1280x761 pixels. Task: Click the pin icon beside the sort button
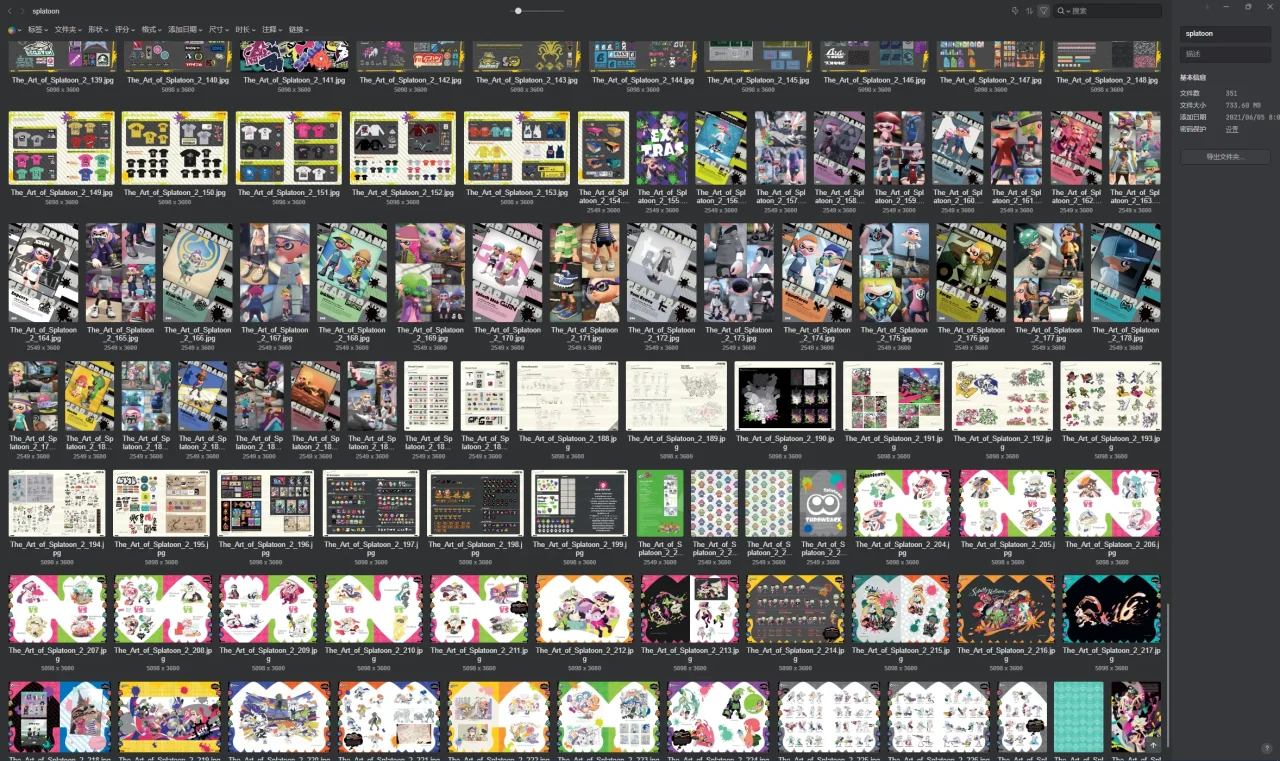pos(1015,11)
